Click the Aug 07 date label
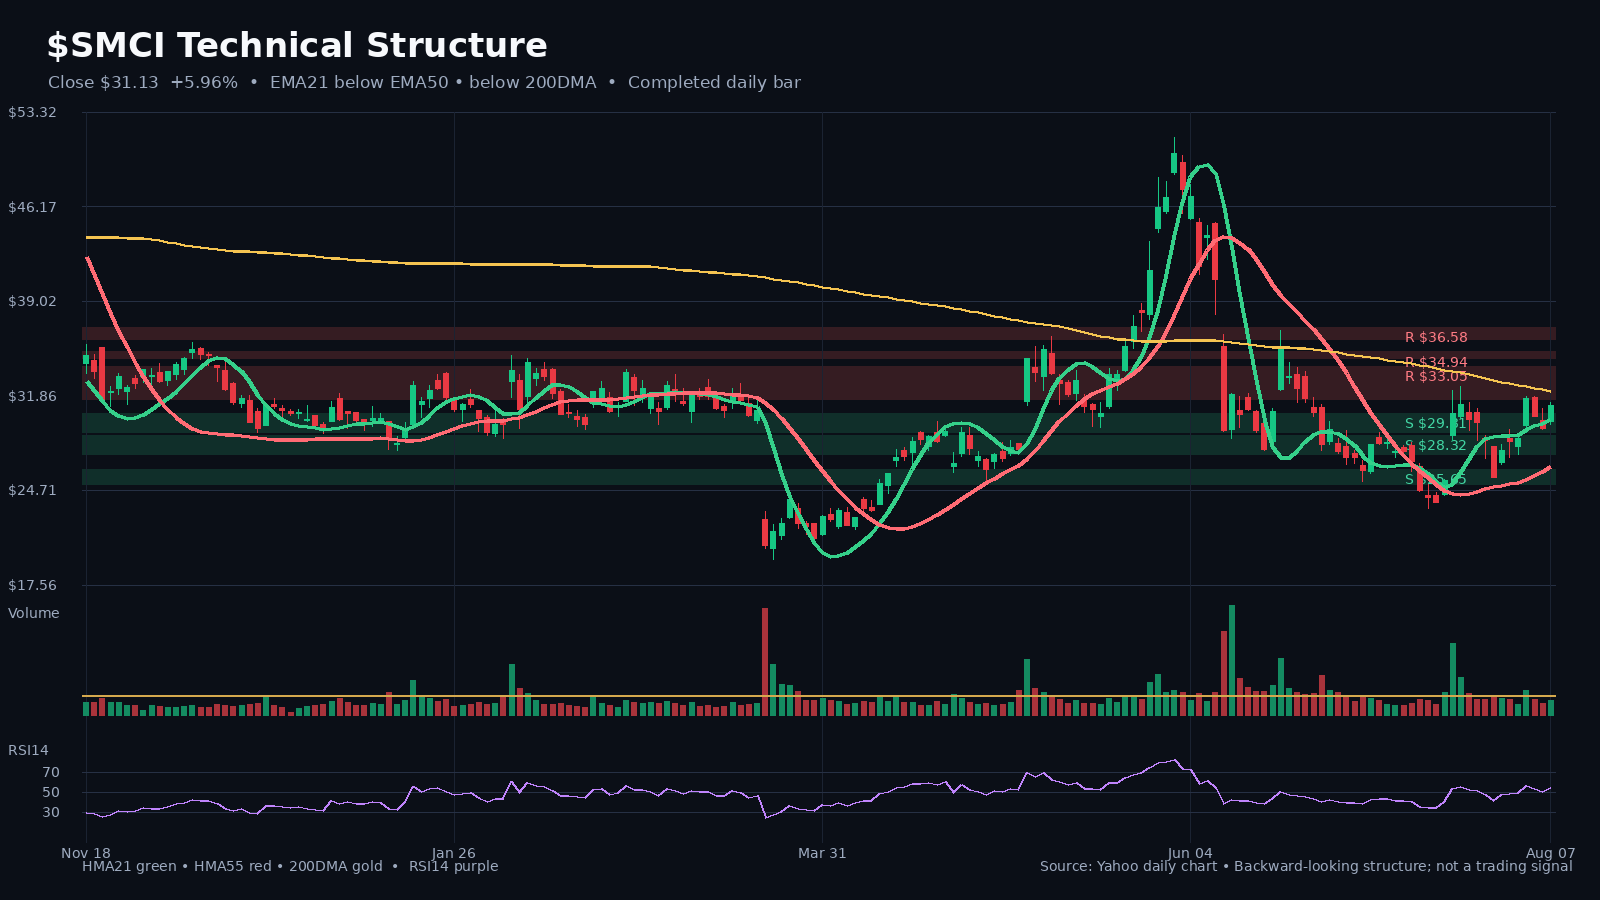 click(x=1550, y=853)
